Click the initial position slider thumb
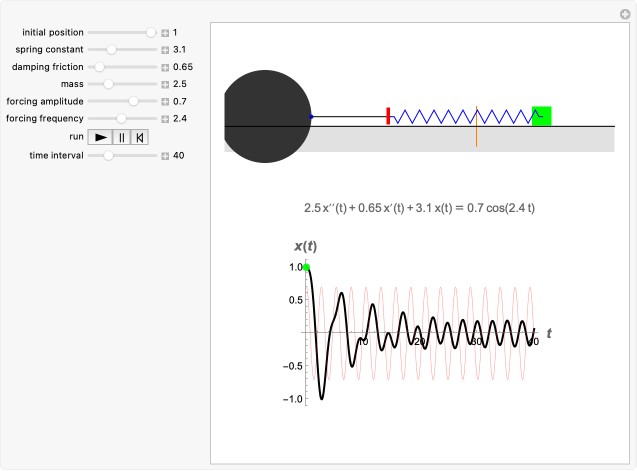Image resolution: width=637 pixels, height=471 pixels. tap(151, 32)
